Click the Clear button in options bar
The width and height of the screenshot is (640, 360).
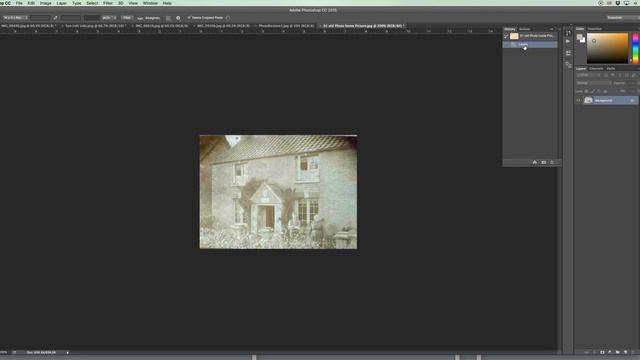[127, 18]
